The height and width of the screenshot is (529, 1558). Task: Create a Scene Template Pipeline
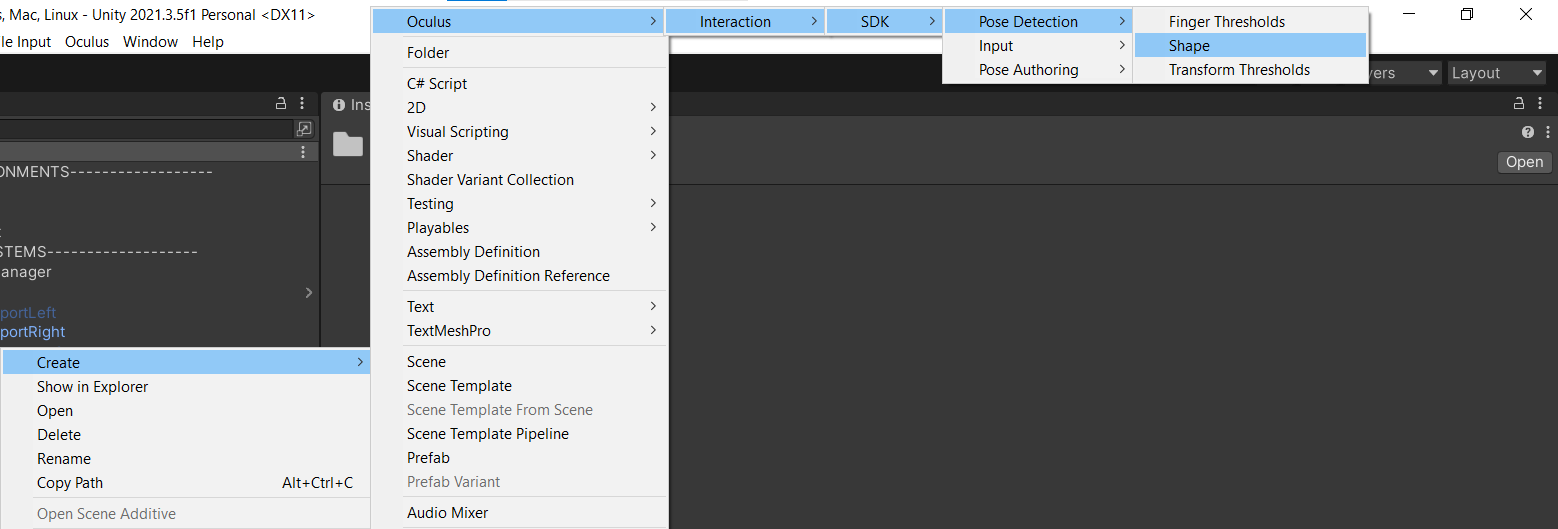tap(518, 434)
